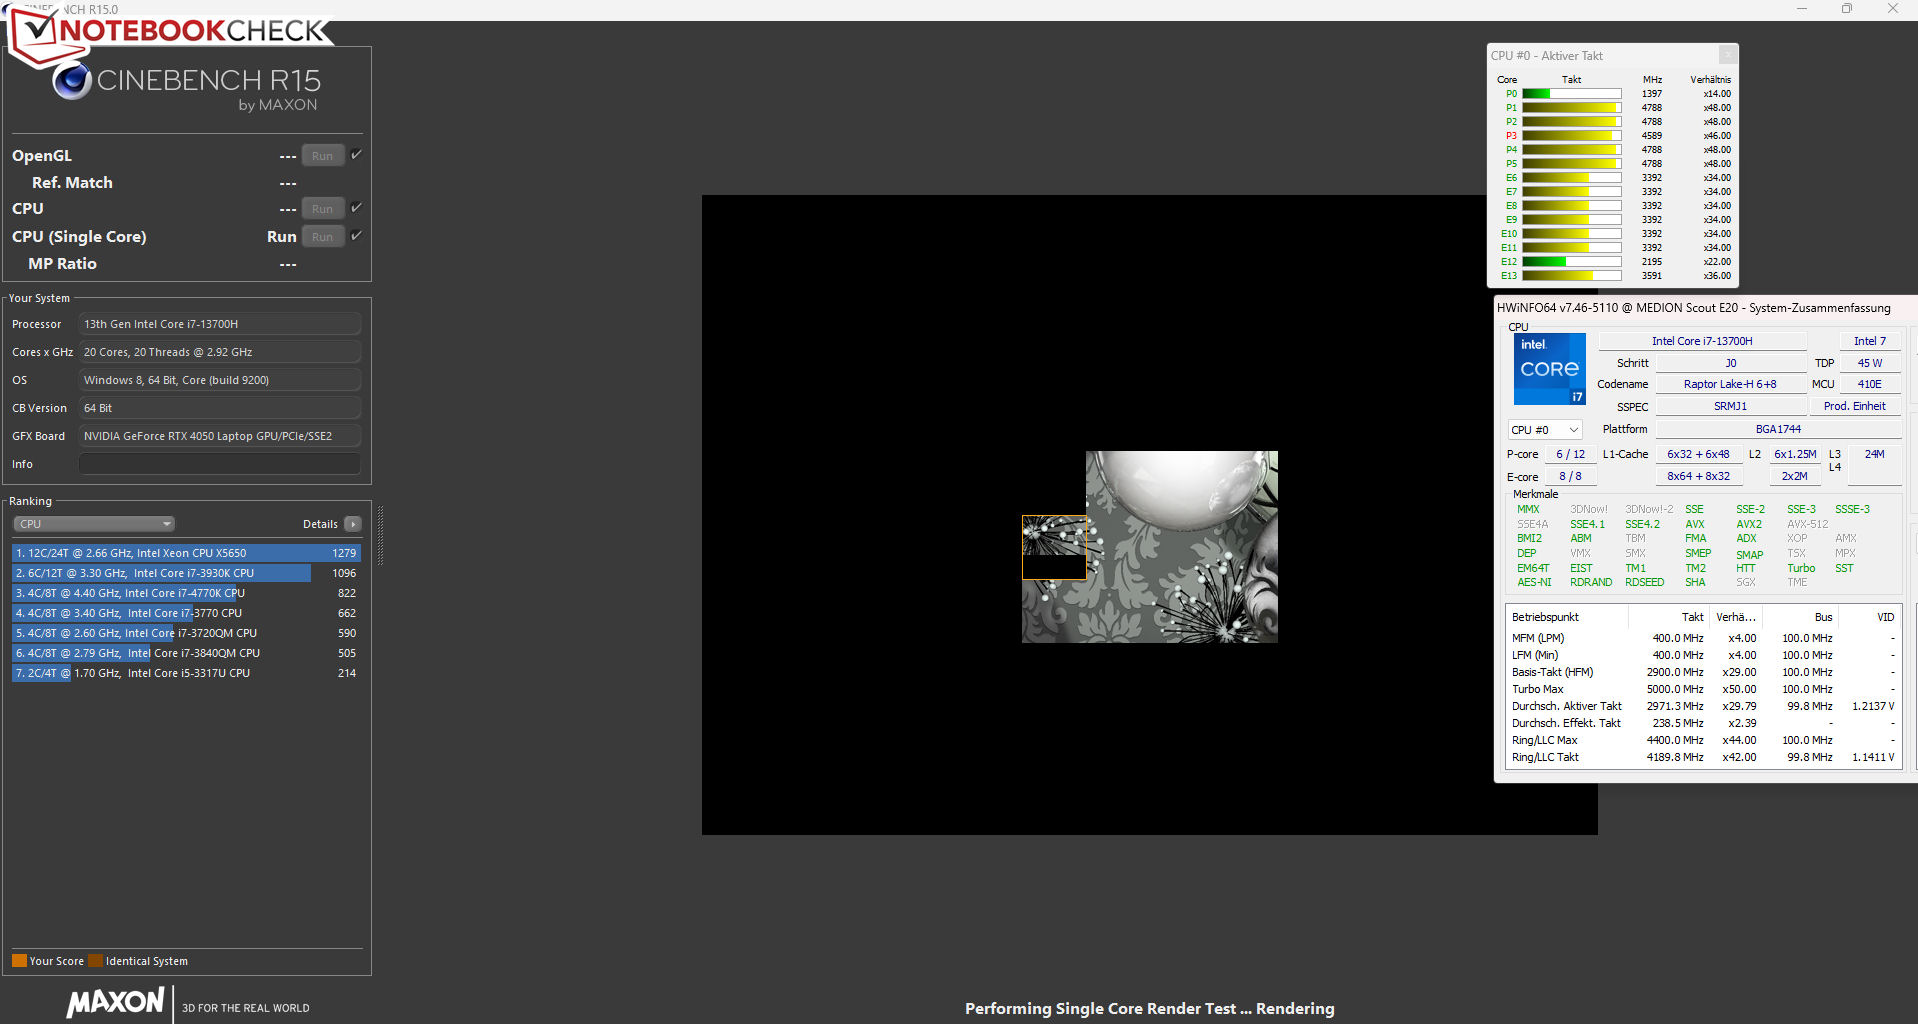Image resolution: width=1918 pixels, height=1024 pixels.
Task: Select ranking entry Intel Xeon CPU X5650
Action: 186,553
